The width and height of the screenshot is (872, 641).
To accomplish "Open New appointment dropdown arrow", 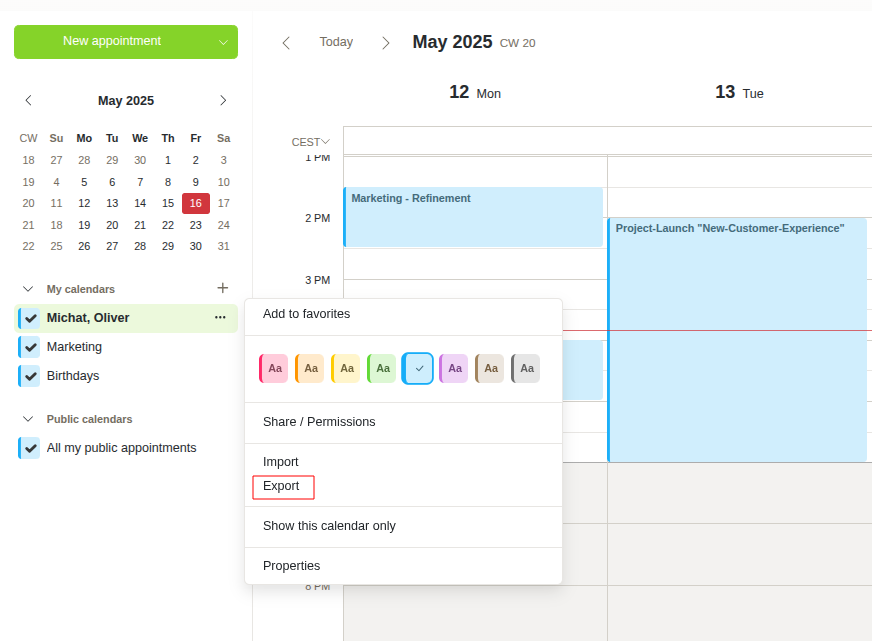I will pos(223,42).
